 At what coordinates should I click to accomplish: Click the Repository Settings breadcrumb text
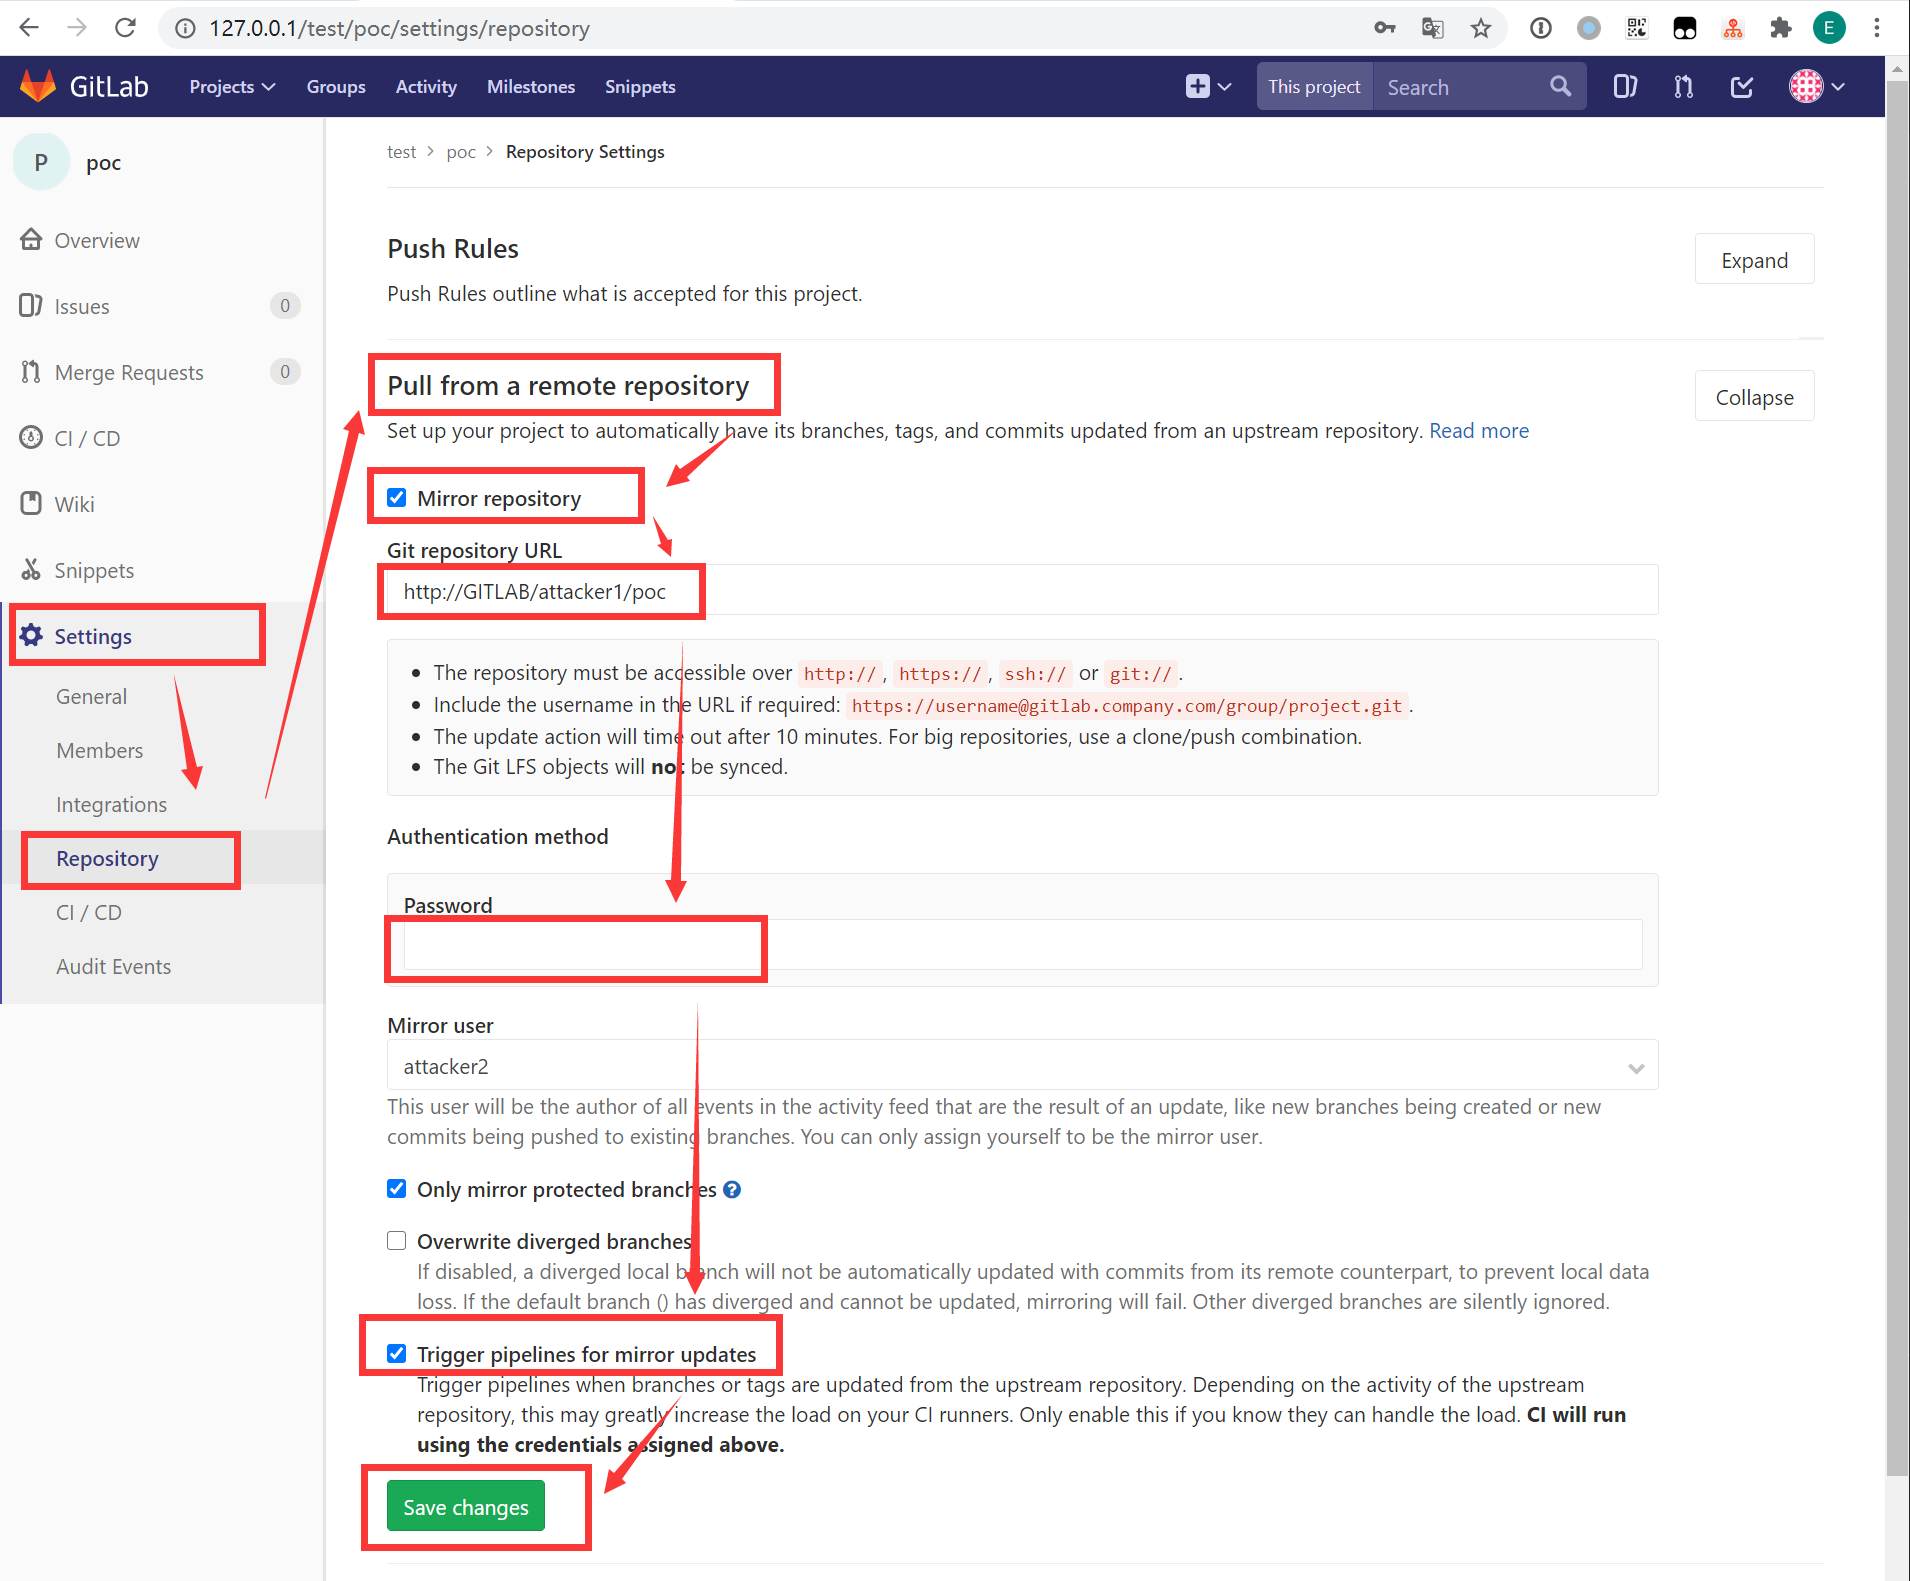click(x=585, y=152)
